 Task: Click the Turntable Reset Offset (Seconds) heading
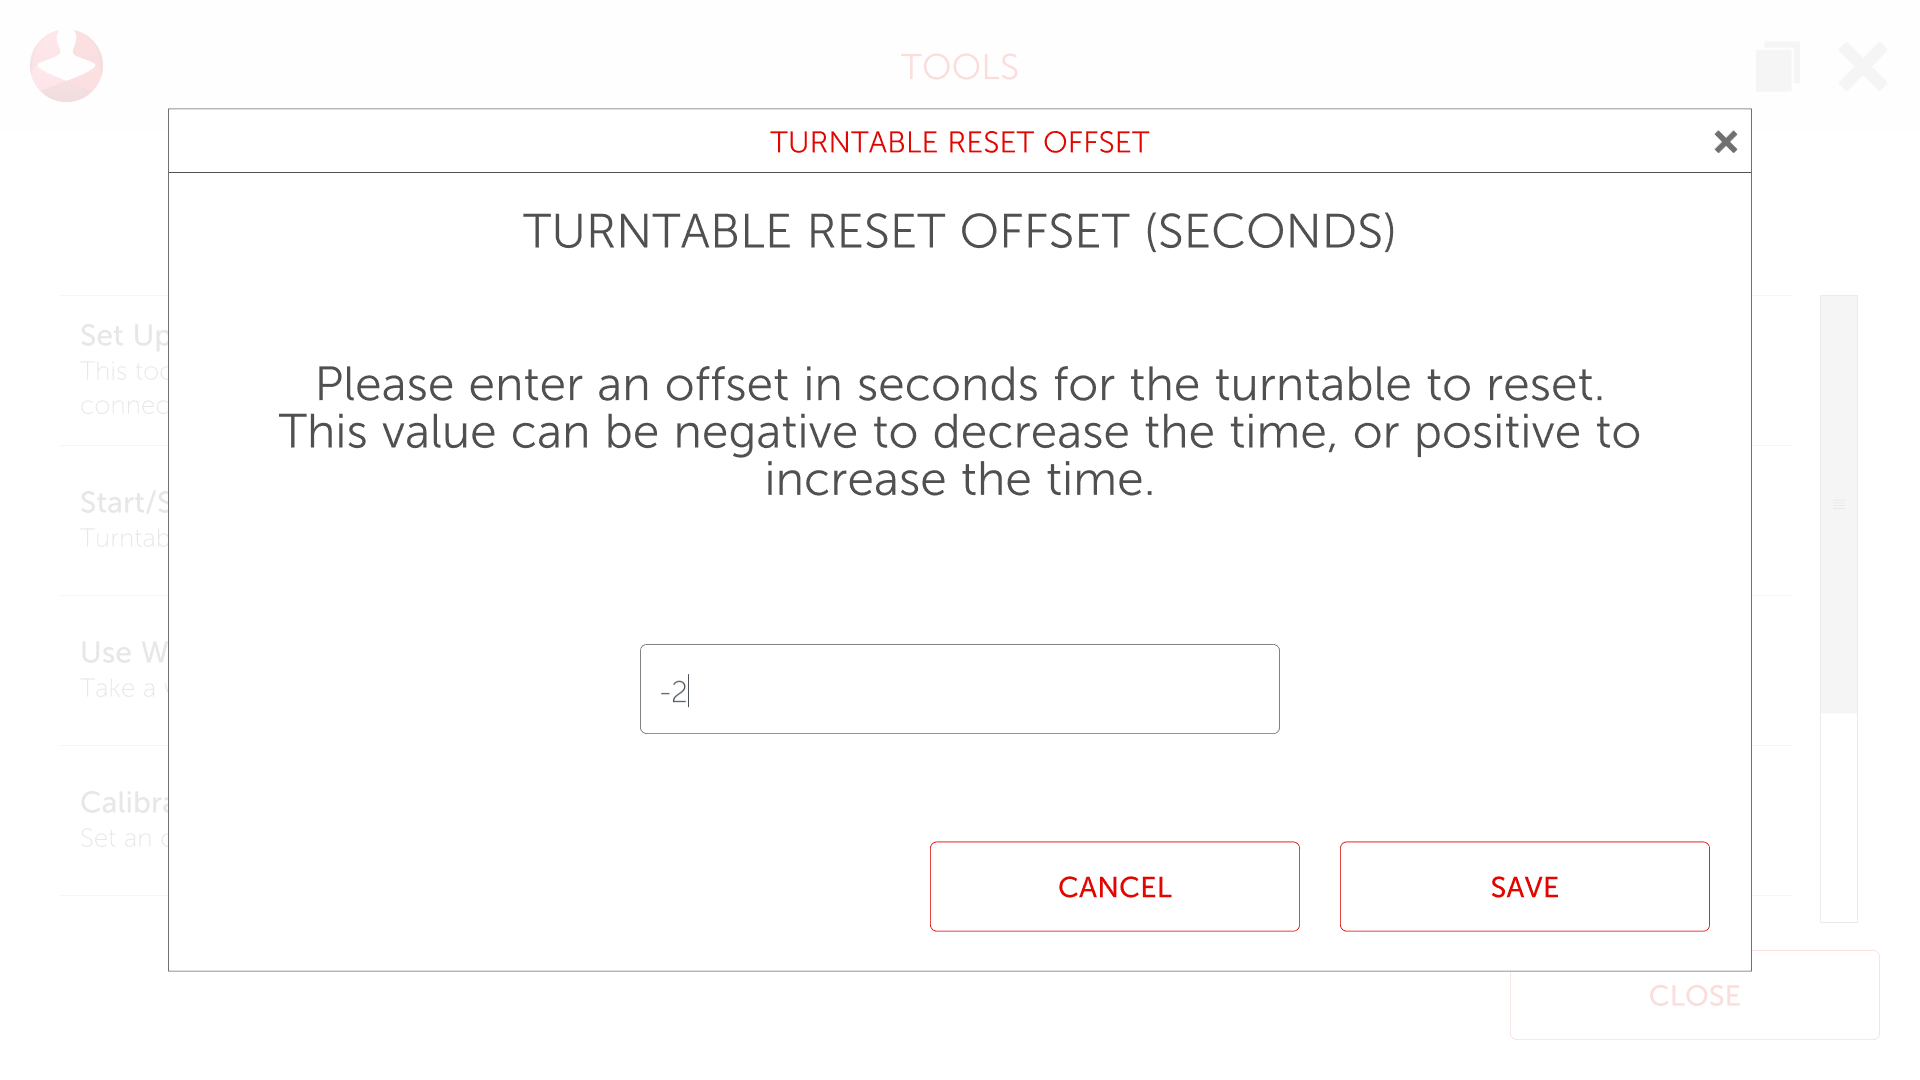click(959, 232)
